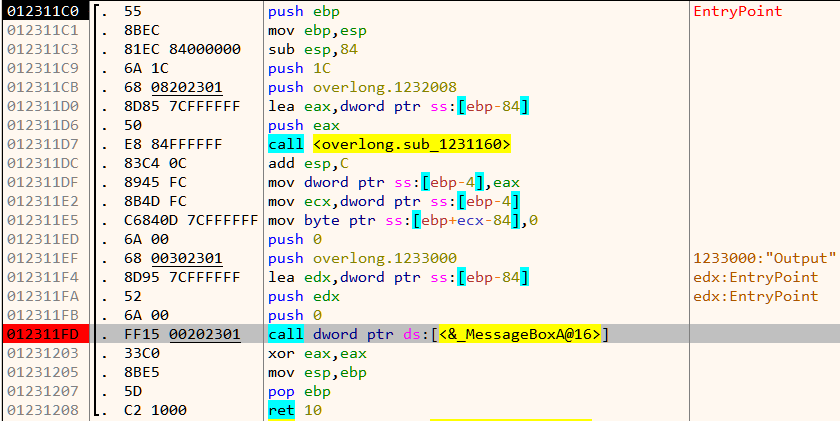Click the 'push eax' instruction
Image resolution: width=840 pixels, height=421 pixels.
click(x=304, y=125)
